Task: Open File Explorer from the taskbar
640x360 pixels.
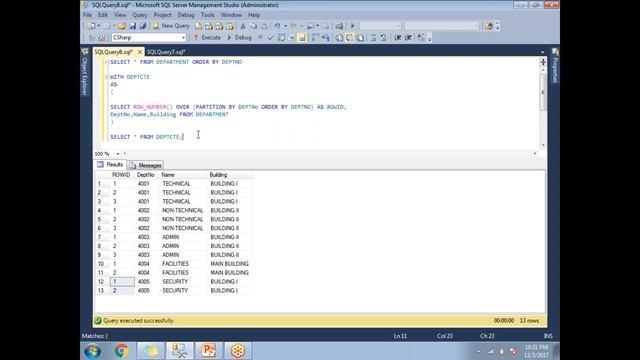Action: coord(151,351)
